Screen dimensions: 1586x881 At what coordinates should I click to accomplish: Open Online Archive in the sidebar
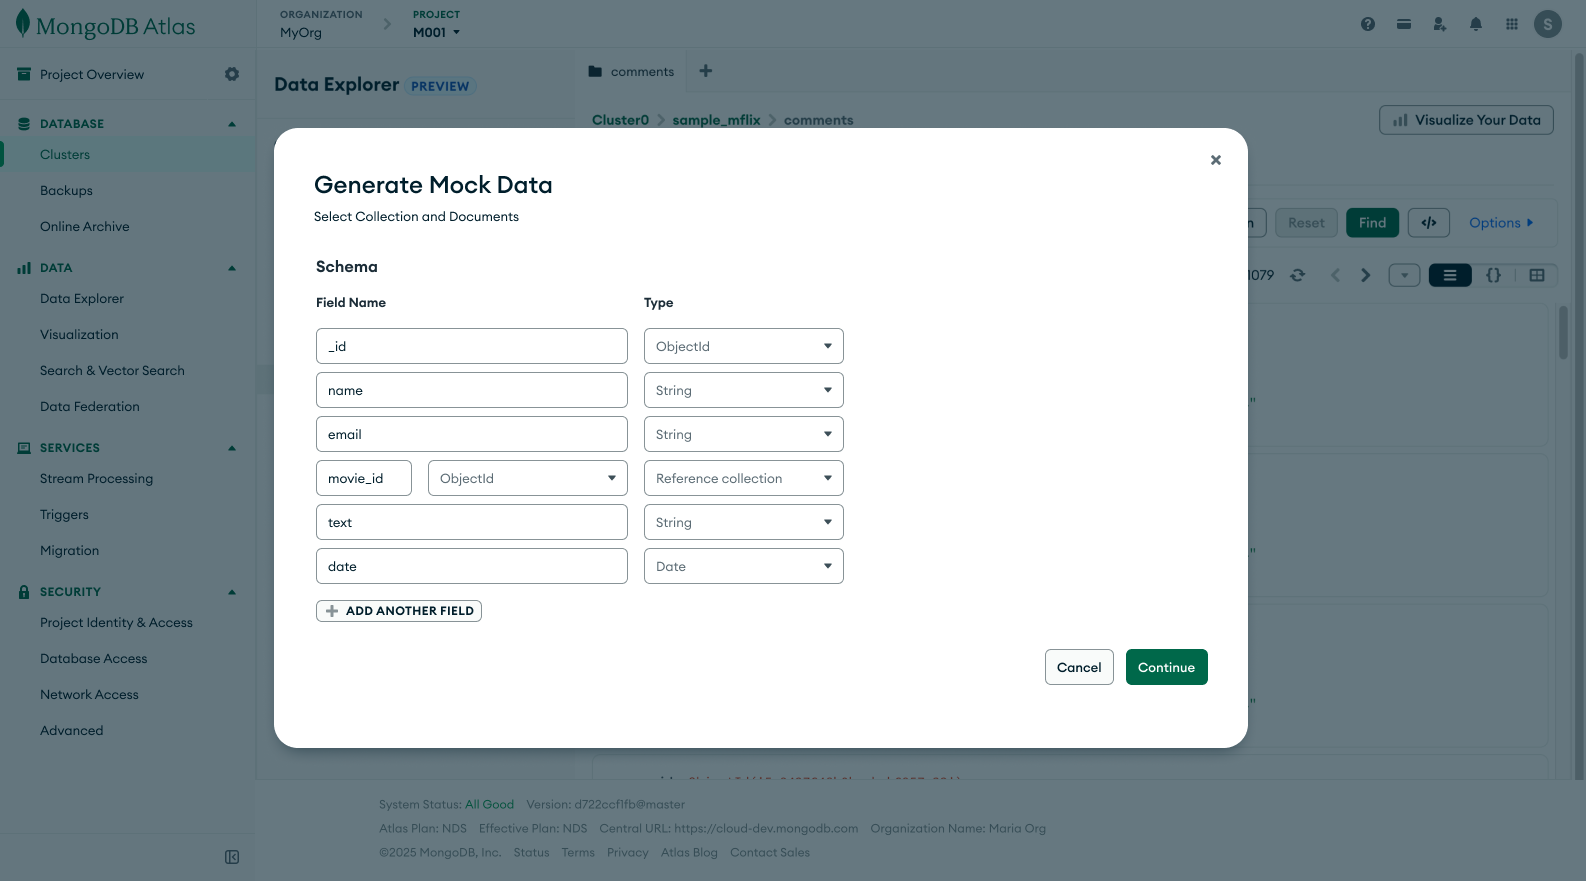tap(85, 227)
